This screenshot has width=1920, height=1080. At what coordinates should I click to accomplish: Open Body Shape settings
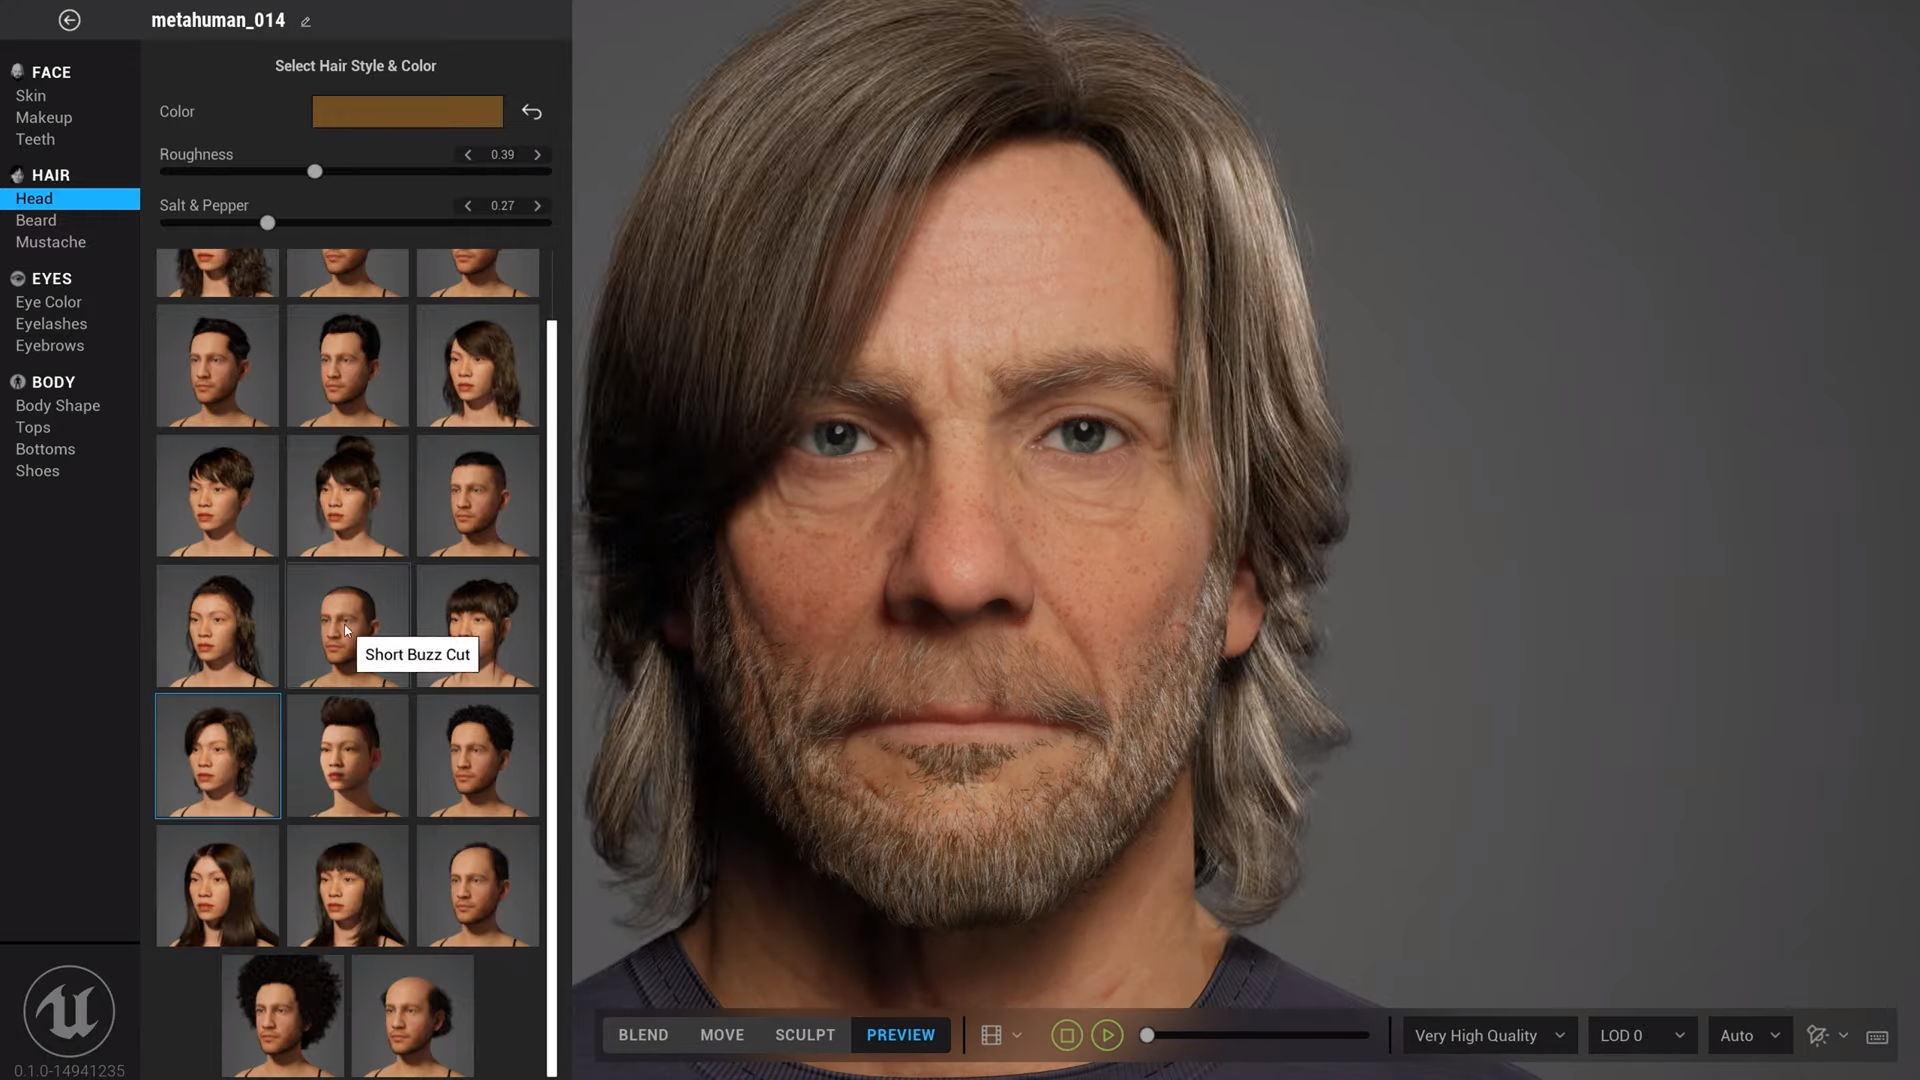coord(58,406)
